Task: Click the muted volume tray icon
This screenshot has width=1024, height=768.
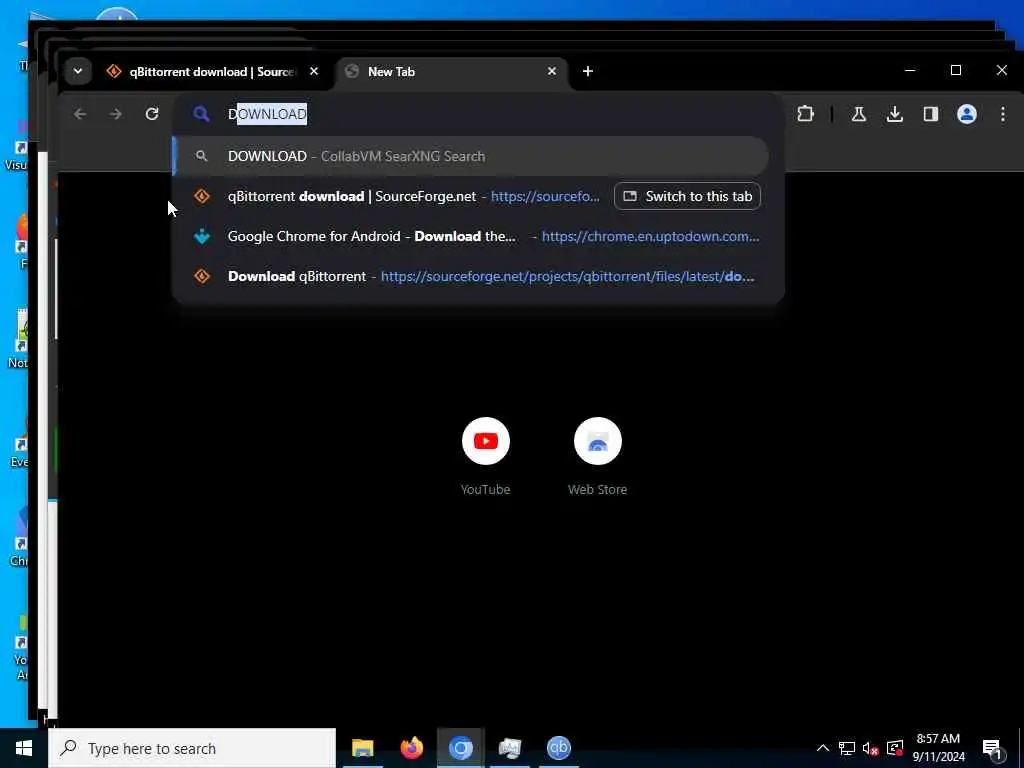Action: 871,748
